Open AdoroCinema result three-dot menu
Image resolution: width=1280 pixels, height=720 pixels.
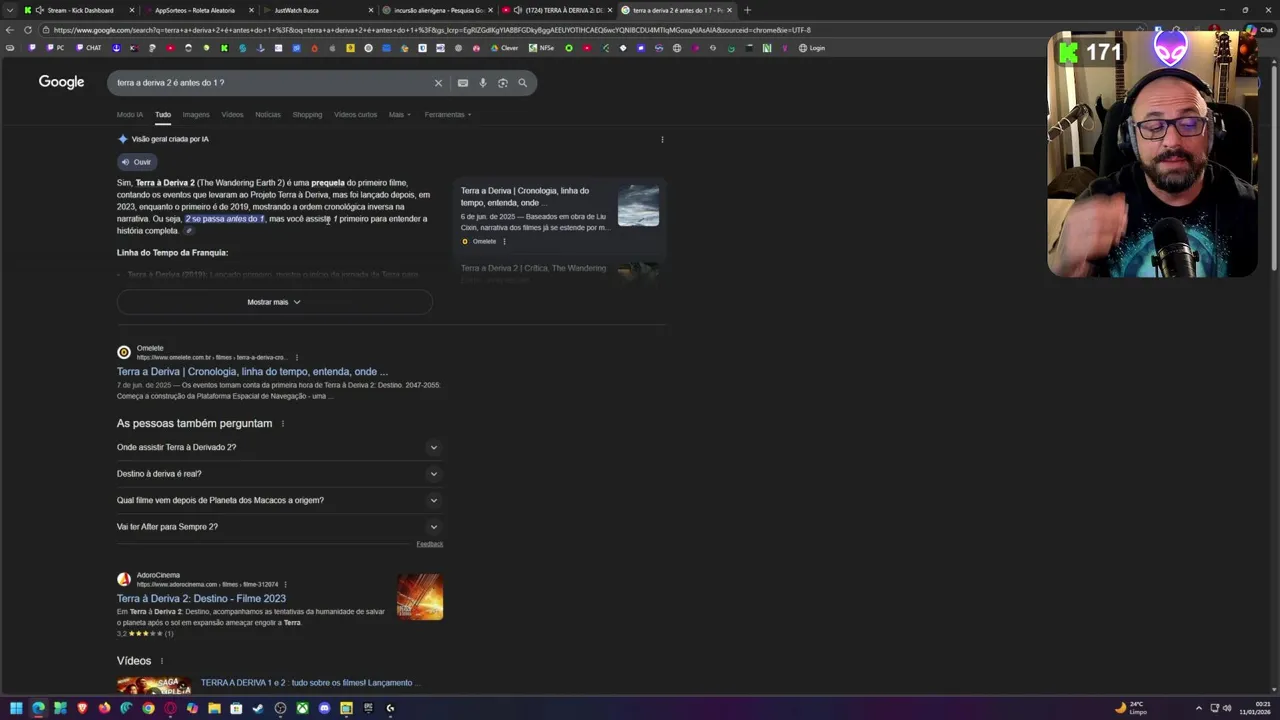pos(285,584)
